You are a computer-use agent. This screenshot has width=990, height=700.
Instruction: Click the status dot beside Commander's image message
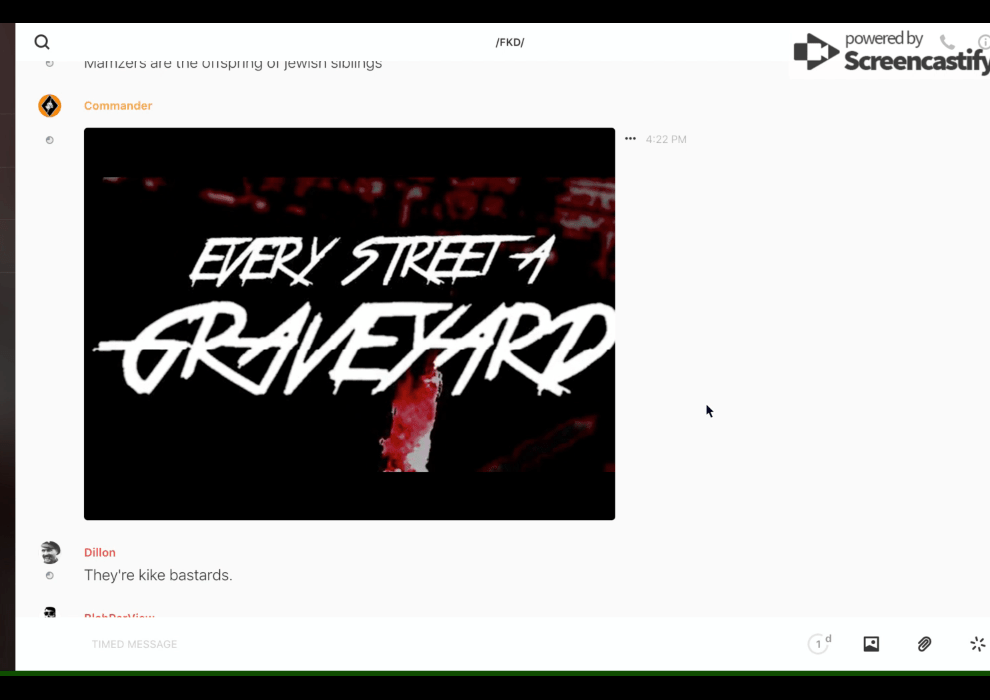point(50,140)
